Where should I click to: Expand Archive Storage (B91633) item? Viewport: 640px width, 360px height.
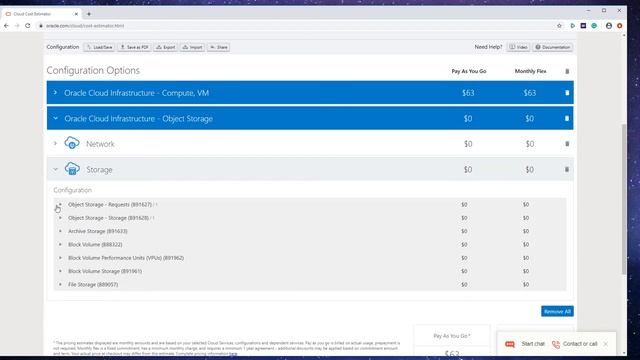click(x=60, y=231)
